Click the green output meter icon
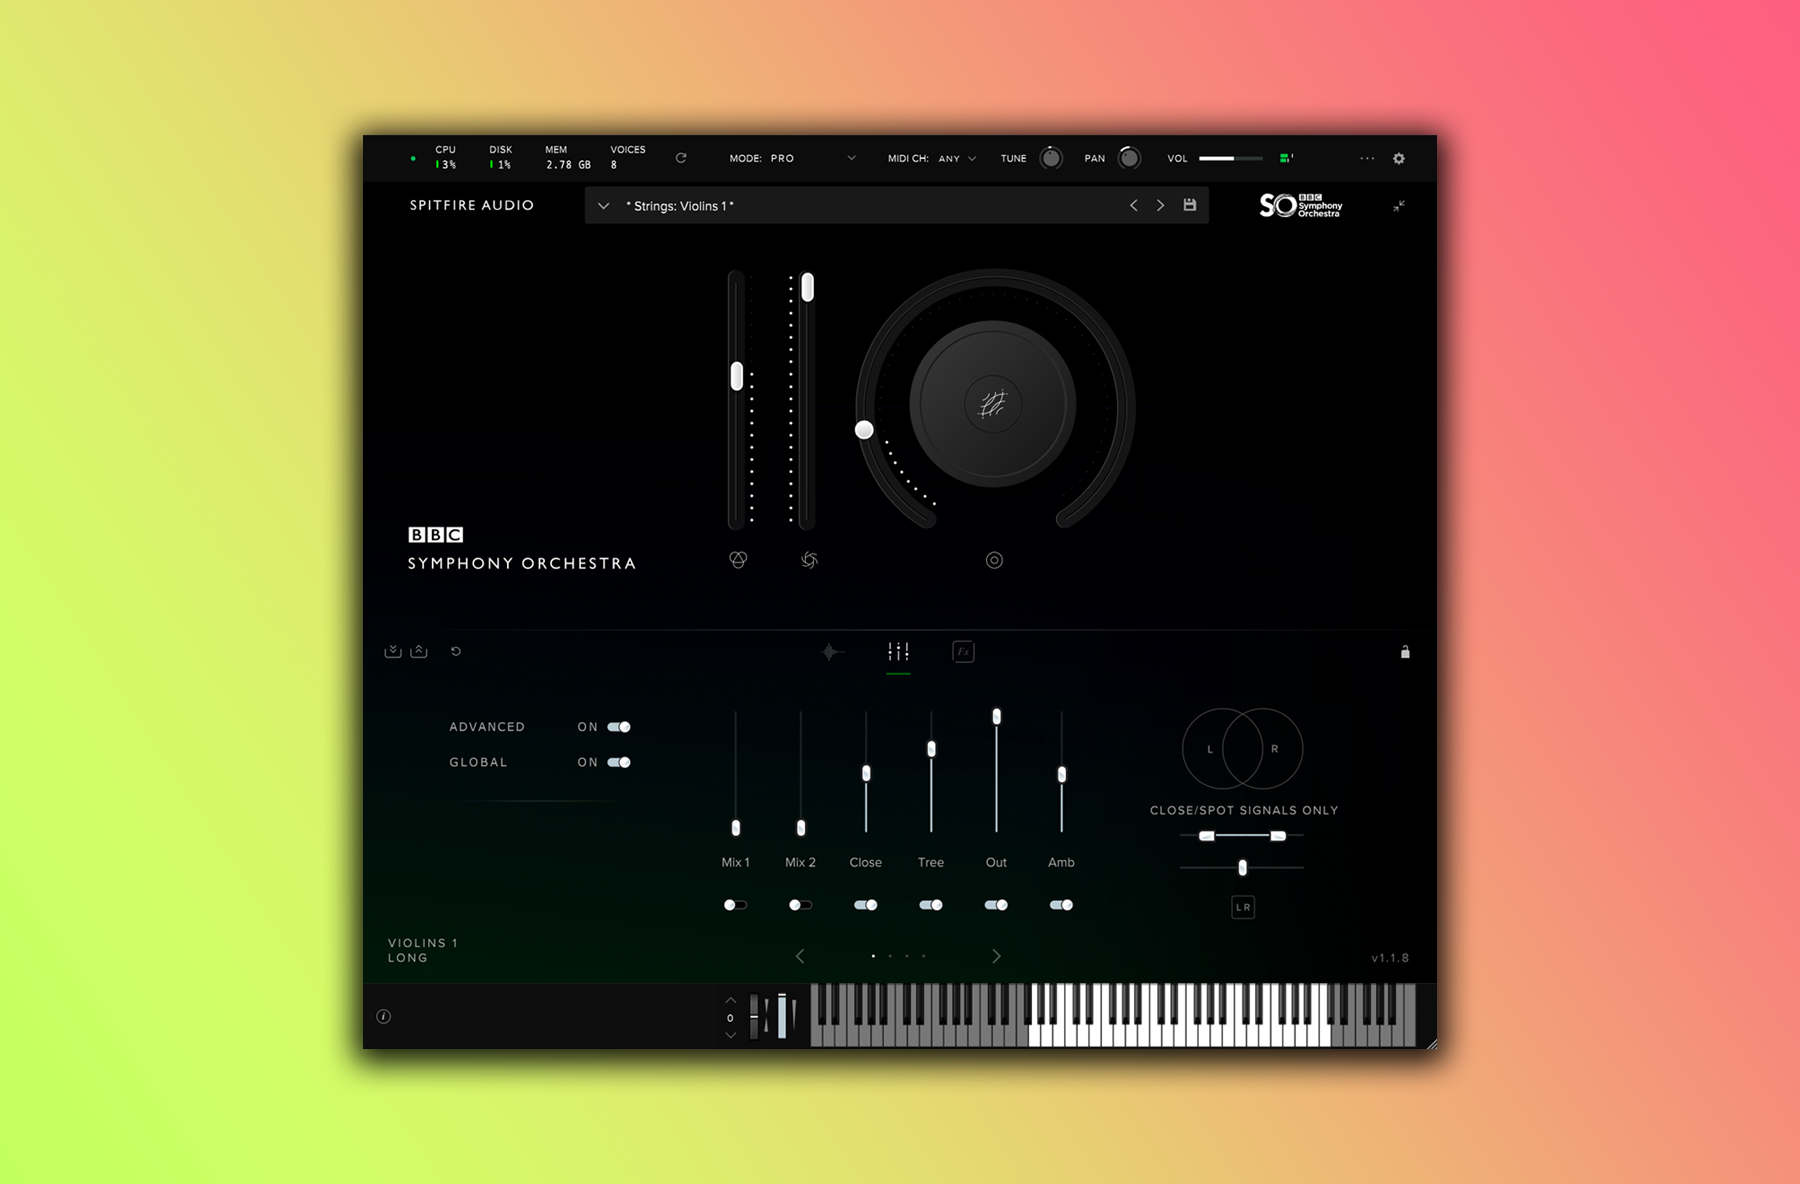This screenshot has height=1184, width=1800. pyautogui.click(x=1287, y=158)
